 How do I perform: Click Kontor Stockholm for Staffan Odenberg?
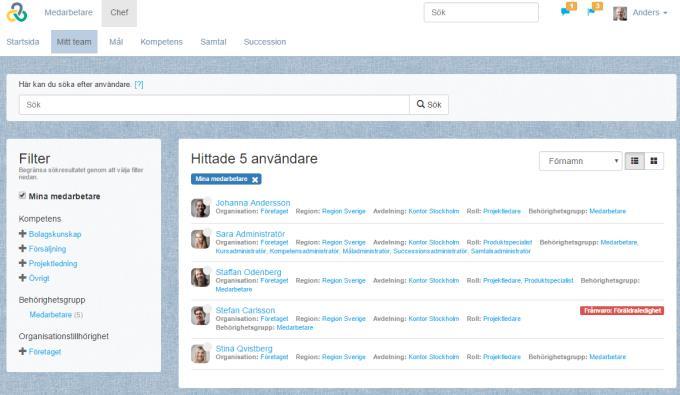click(434, 281)
